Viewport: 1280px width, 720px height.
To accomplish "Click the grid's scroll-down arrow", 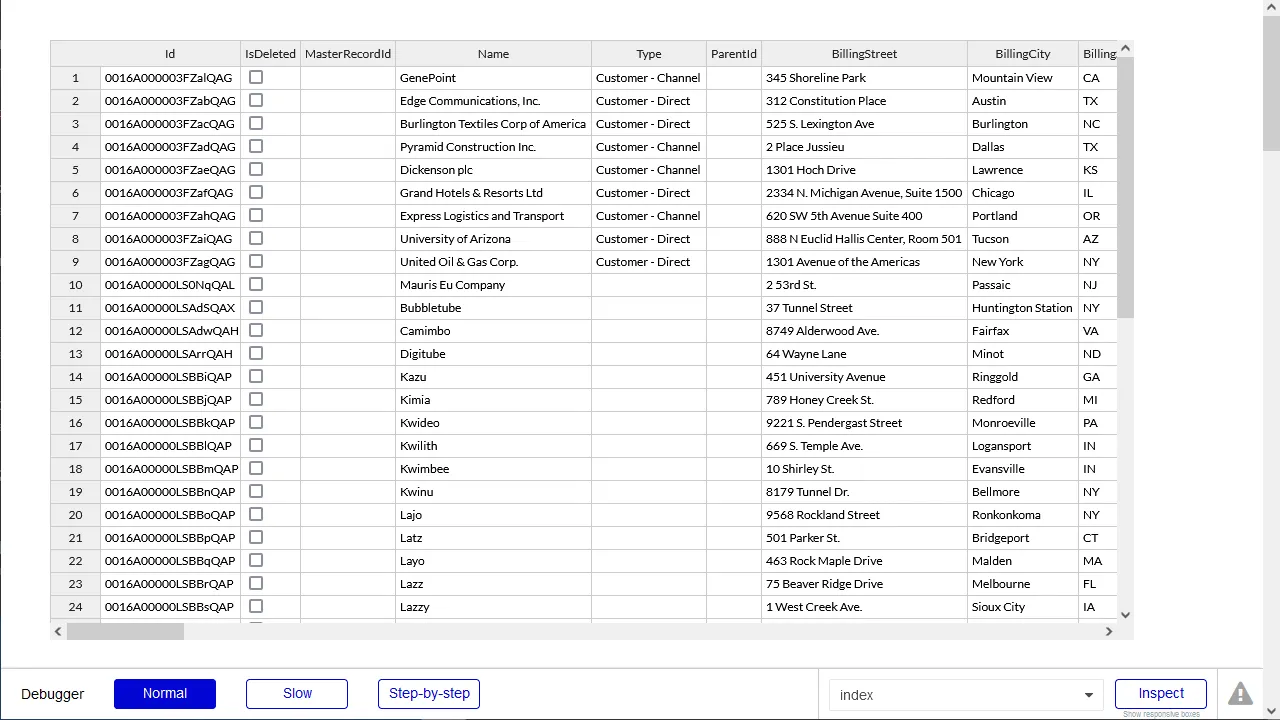I will (x=1125, y=615).
